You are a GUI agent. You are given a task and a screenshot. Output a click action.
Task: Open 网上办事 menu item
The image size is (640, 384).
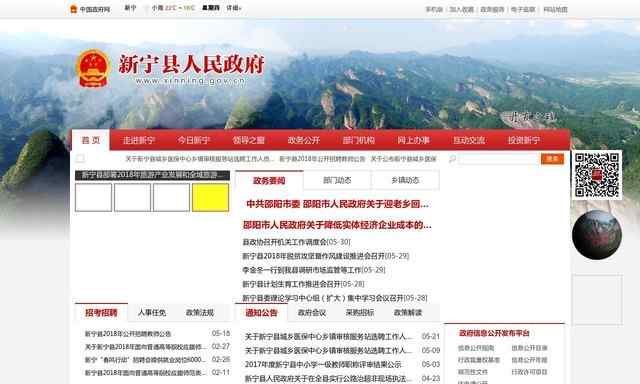pyautogui.click(x=413, y=140)
